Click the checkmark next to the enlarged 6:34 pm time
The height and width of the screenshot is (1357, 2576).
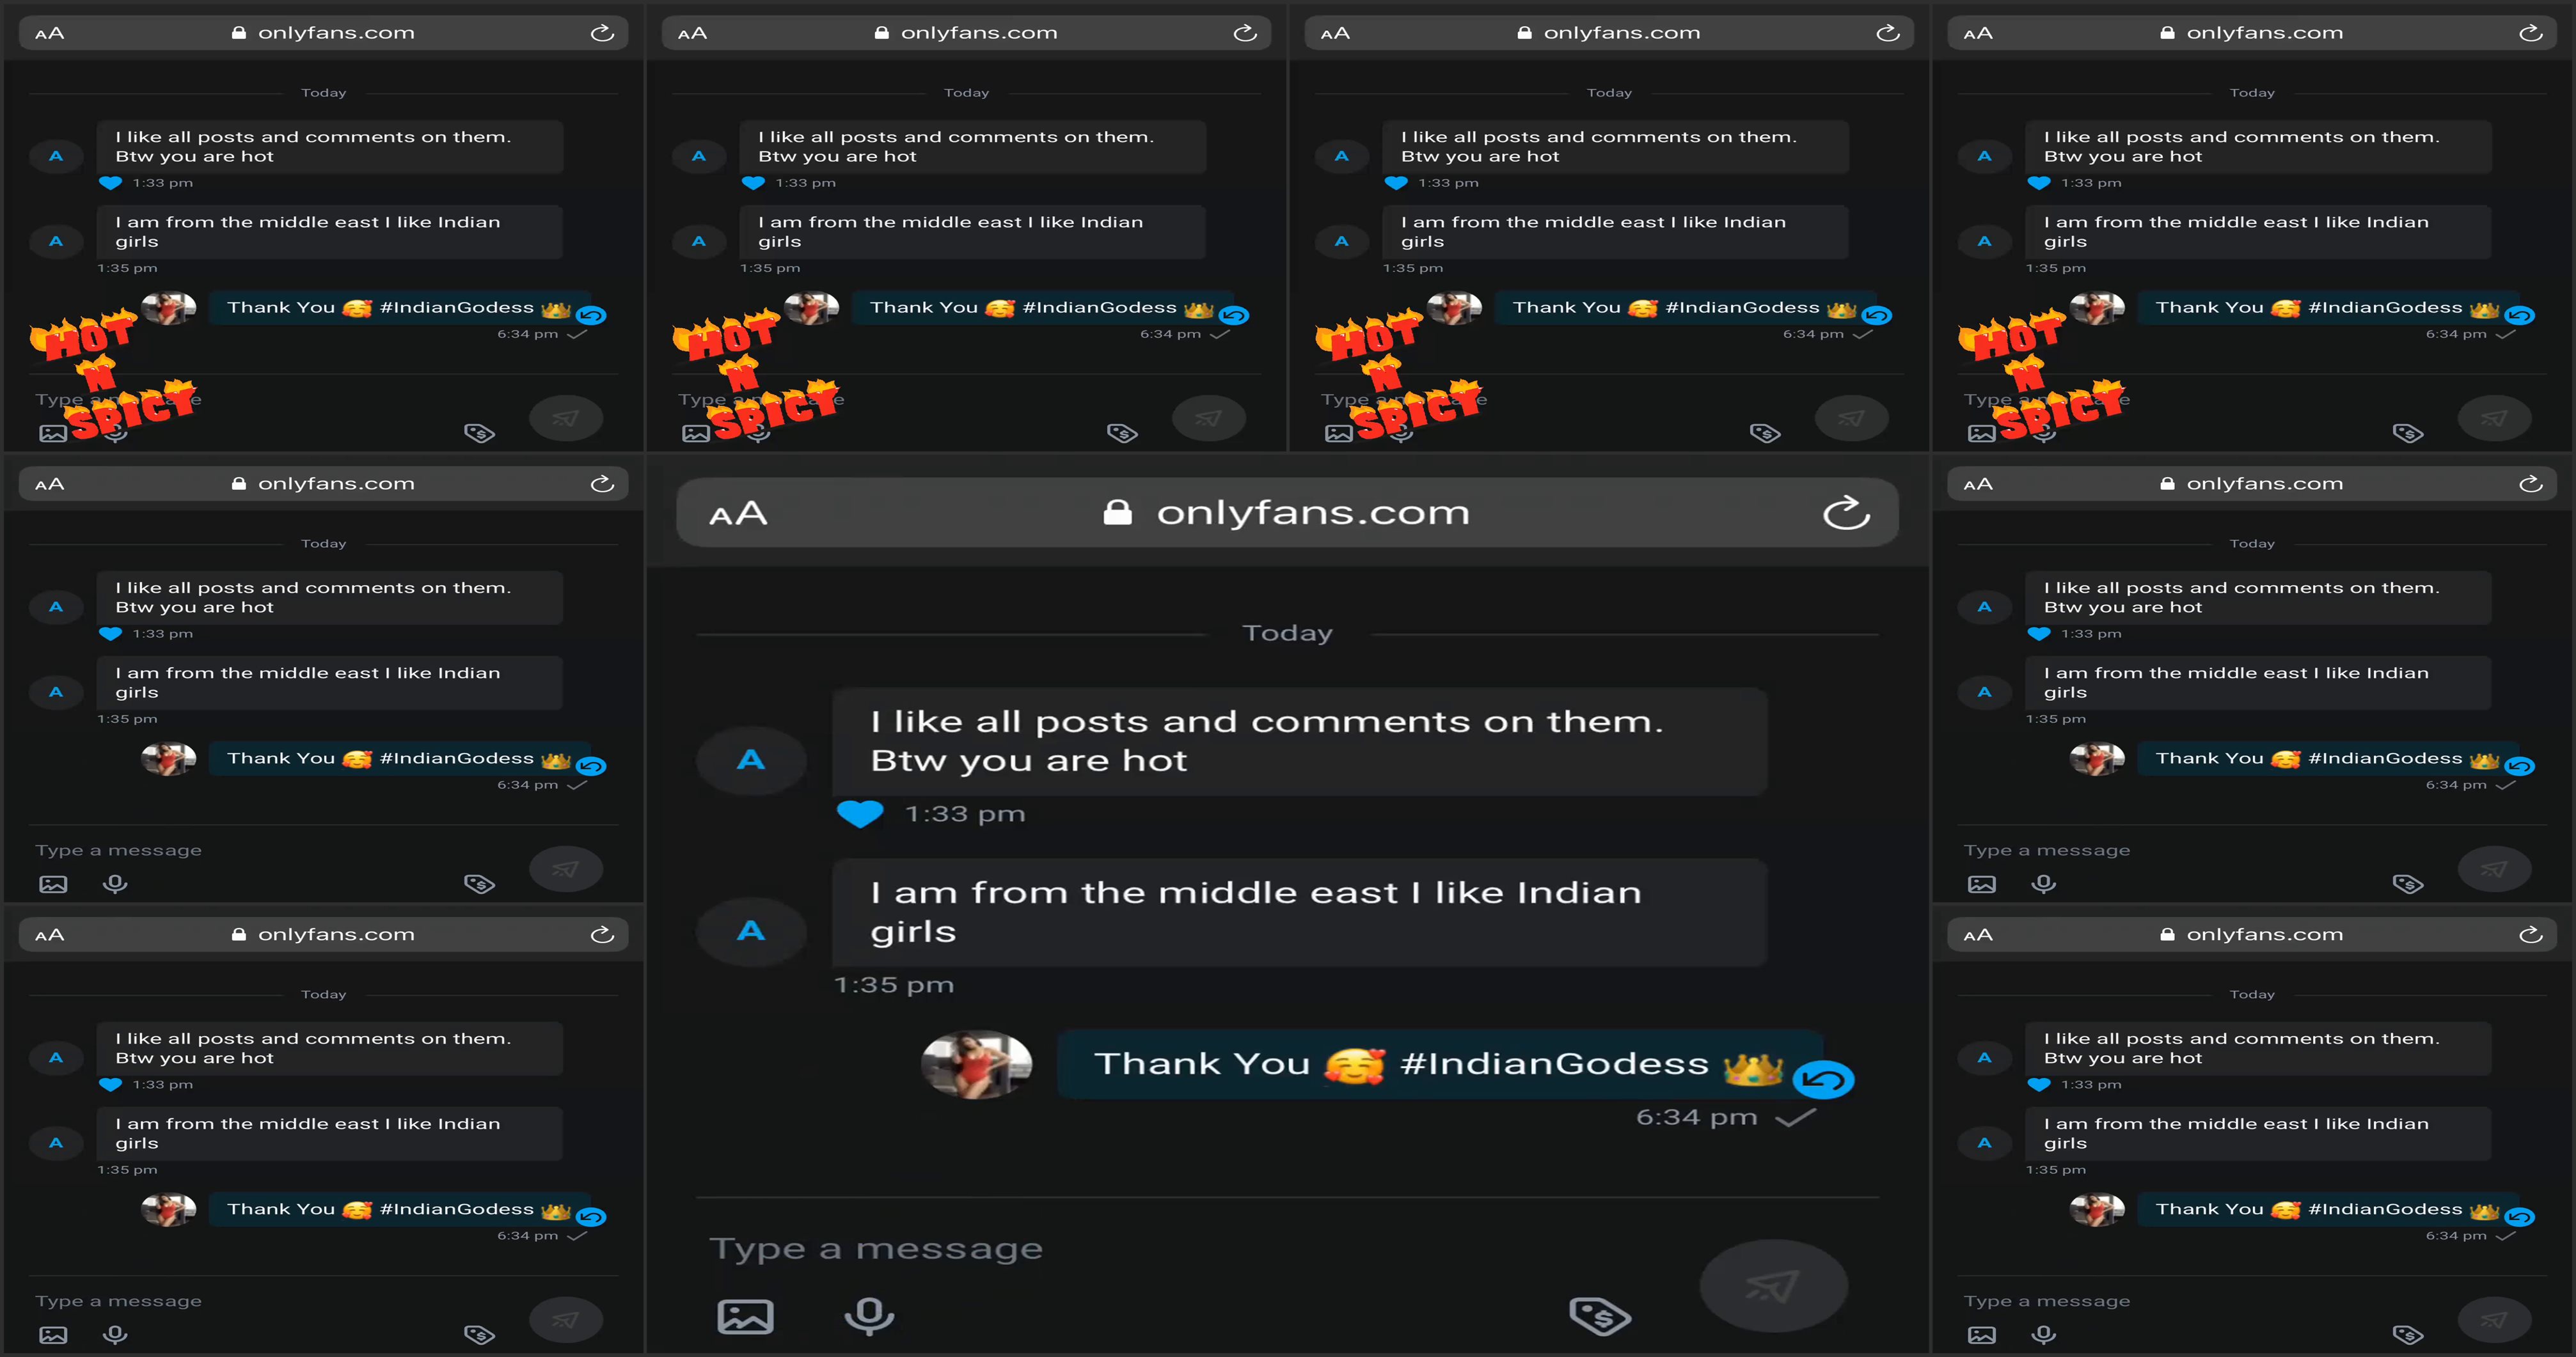pyautogui.click(x=1795, y=1118)
